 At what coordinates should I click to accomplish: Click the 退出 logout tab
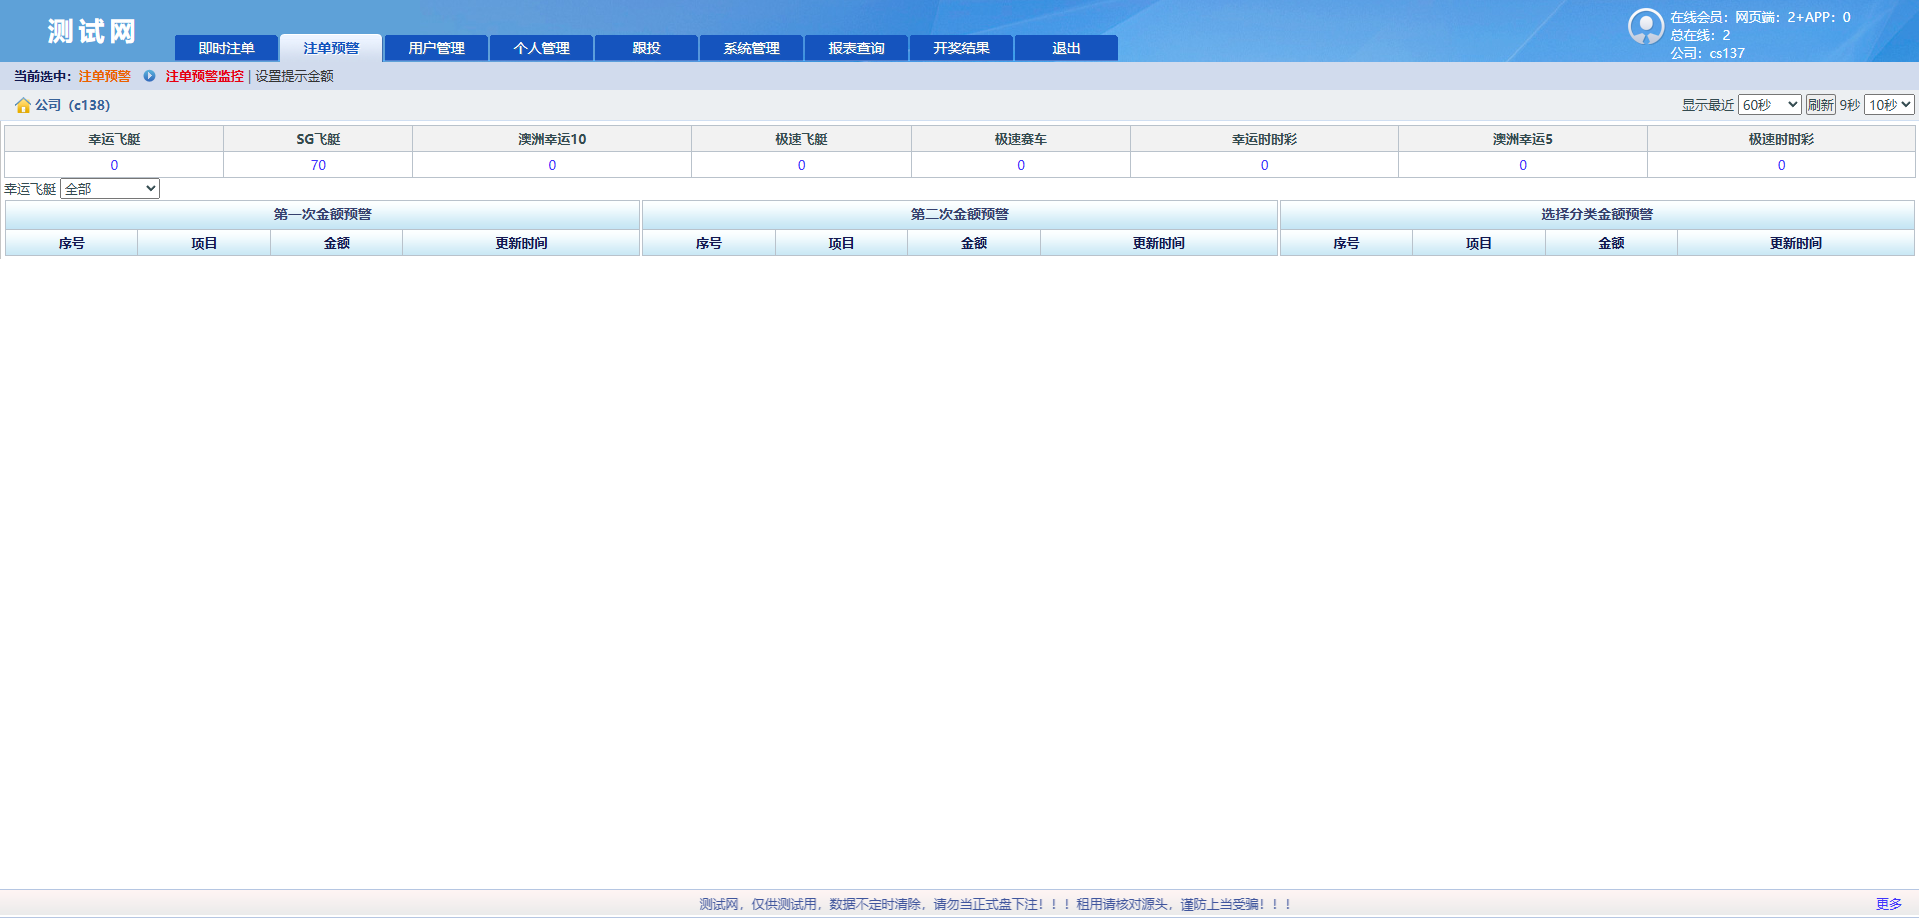1066,48
